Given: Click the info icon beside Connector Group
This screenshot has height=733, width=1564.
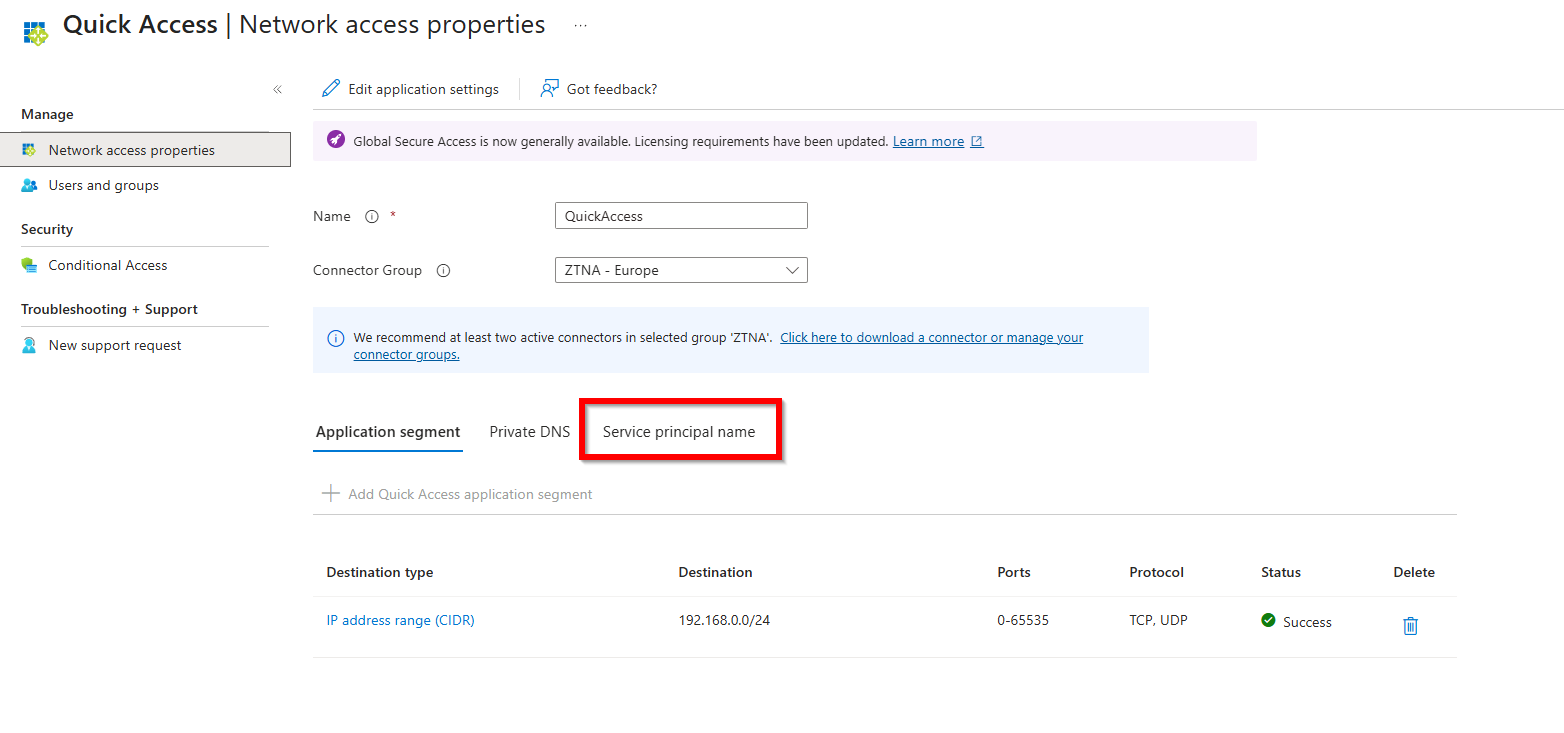Looking at the screenshot, I should tap(443, 271).
